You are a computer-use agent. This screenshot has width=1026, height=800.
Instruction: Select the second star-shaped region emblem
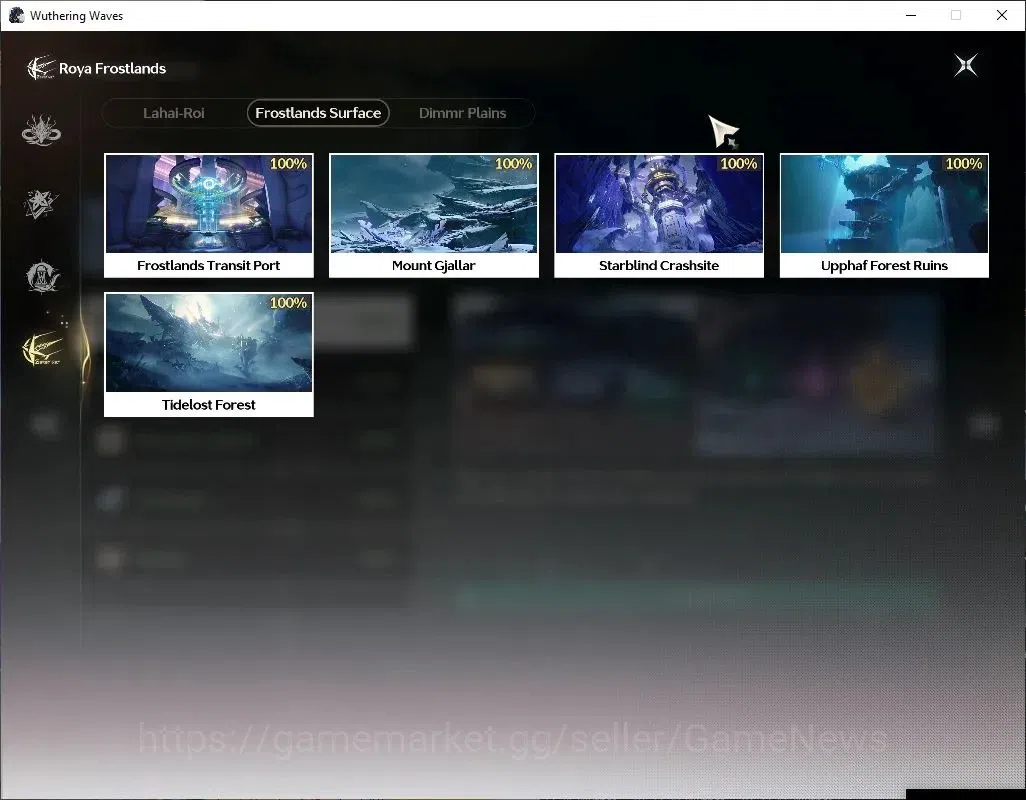tap(41, 203)
